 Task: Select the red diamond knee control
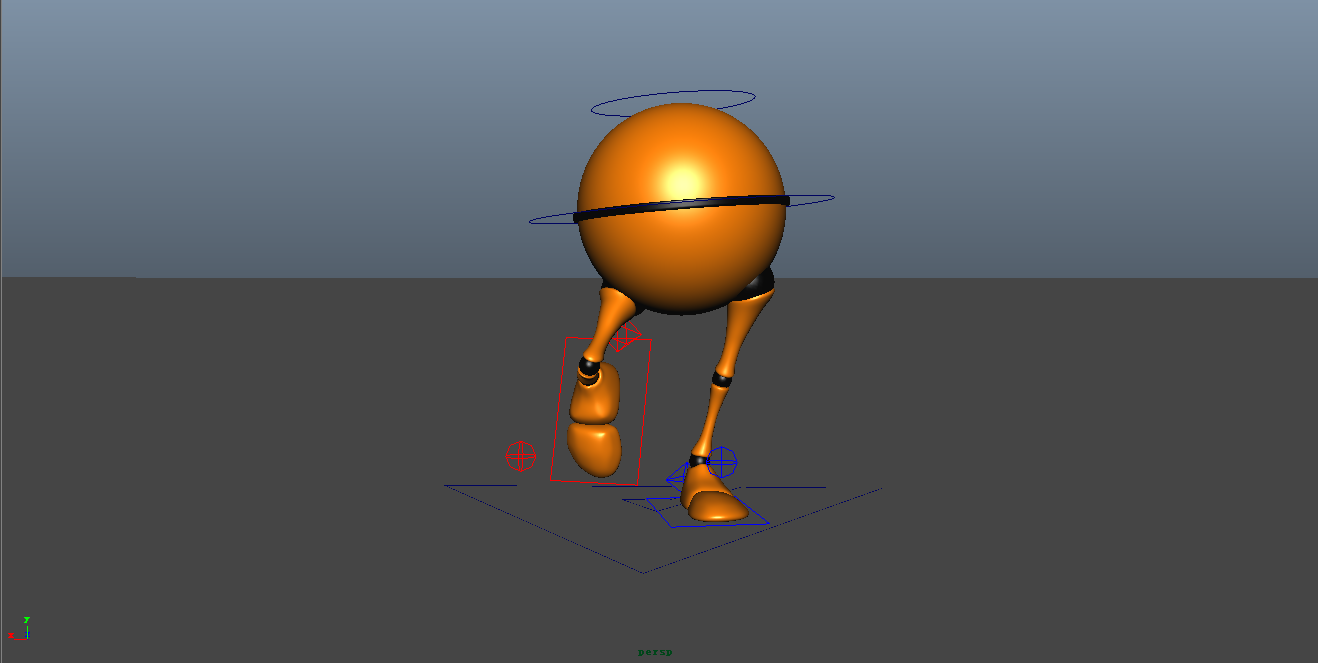coord(625,337)
